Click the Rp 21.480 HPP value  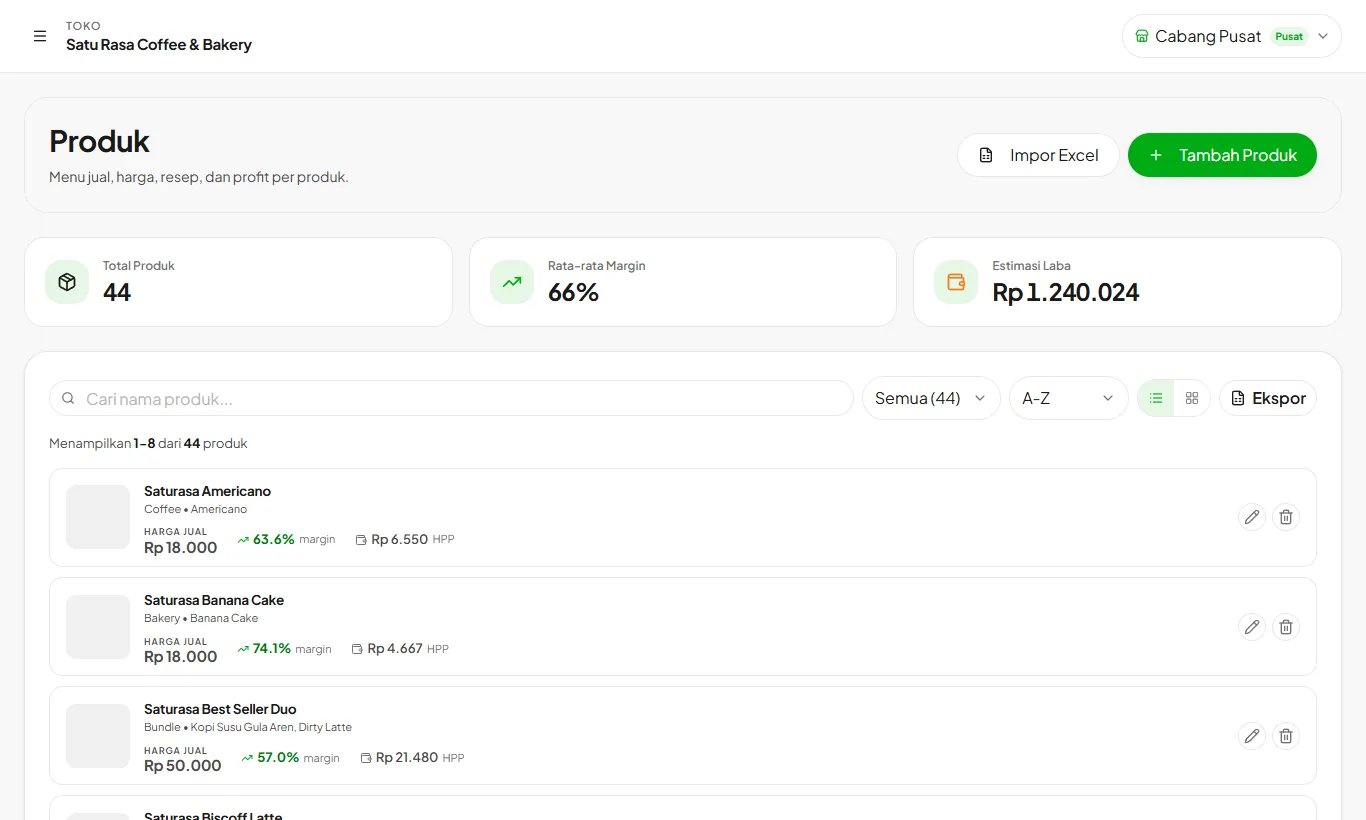coord(407,757)
